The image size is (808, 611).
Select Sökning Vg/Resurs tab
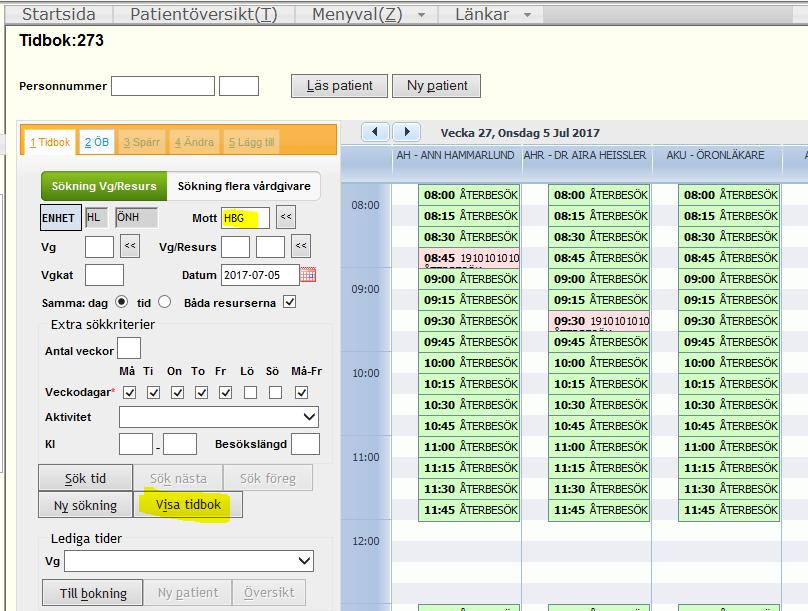click(104, 186)
